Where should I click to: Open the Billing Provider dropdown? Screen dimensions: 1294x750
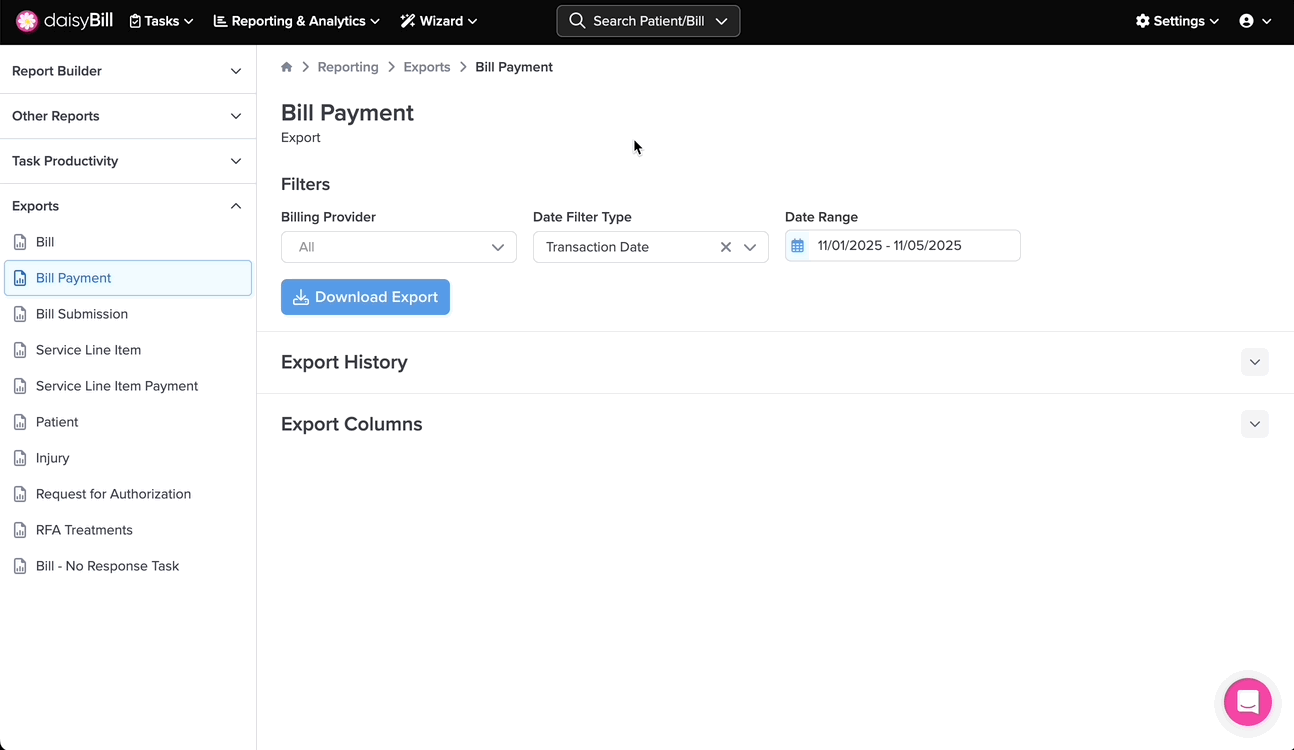coord(398,247)
